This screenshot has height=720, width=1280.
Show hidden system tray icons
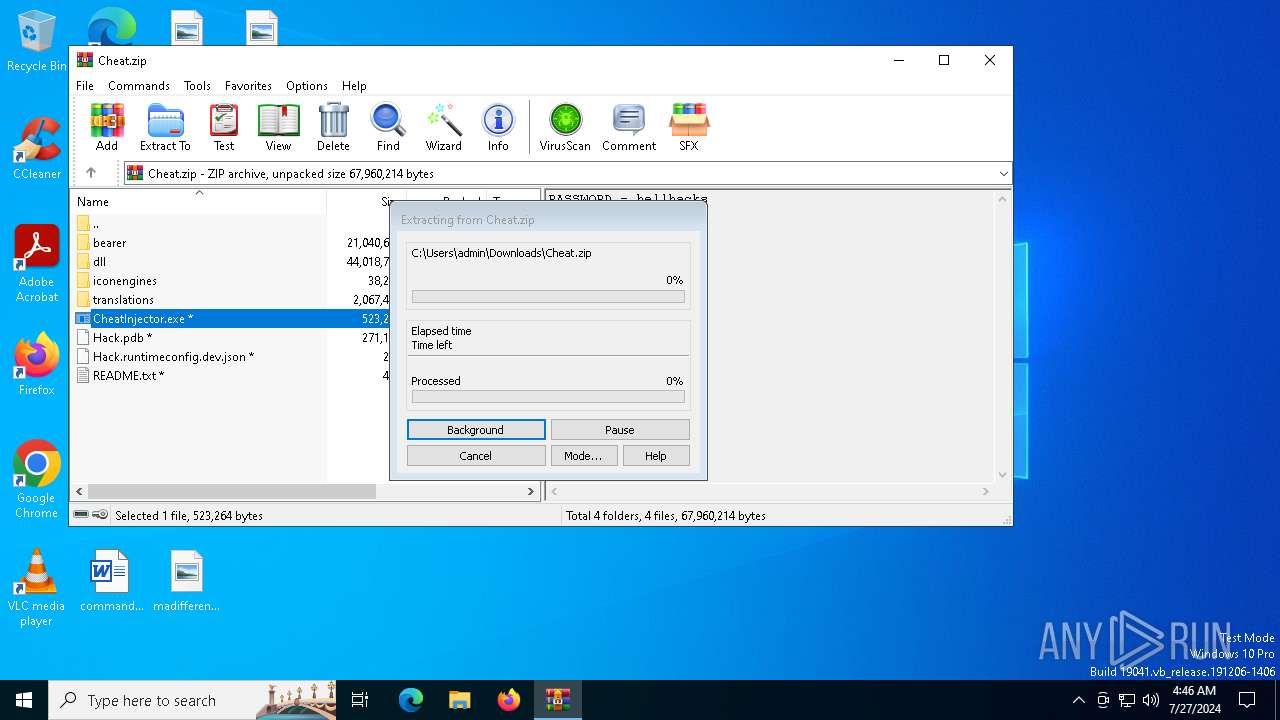click(x=1078, y=700)
